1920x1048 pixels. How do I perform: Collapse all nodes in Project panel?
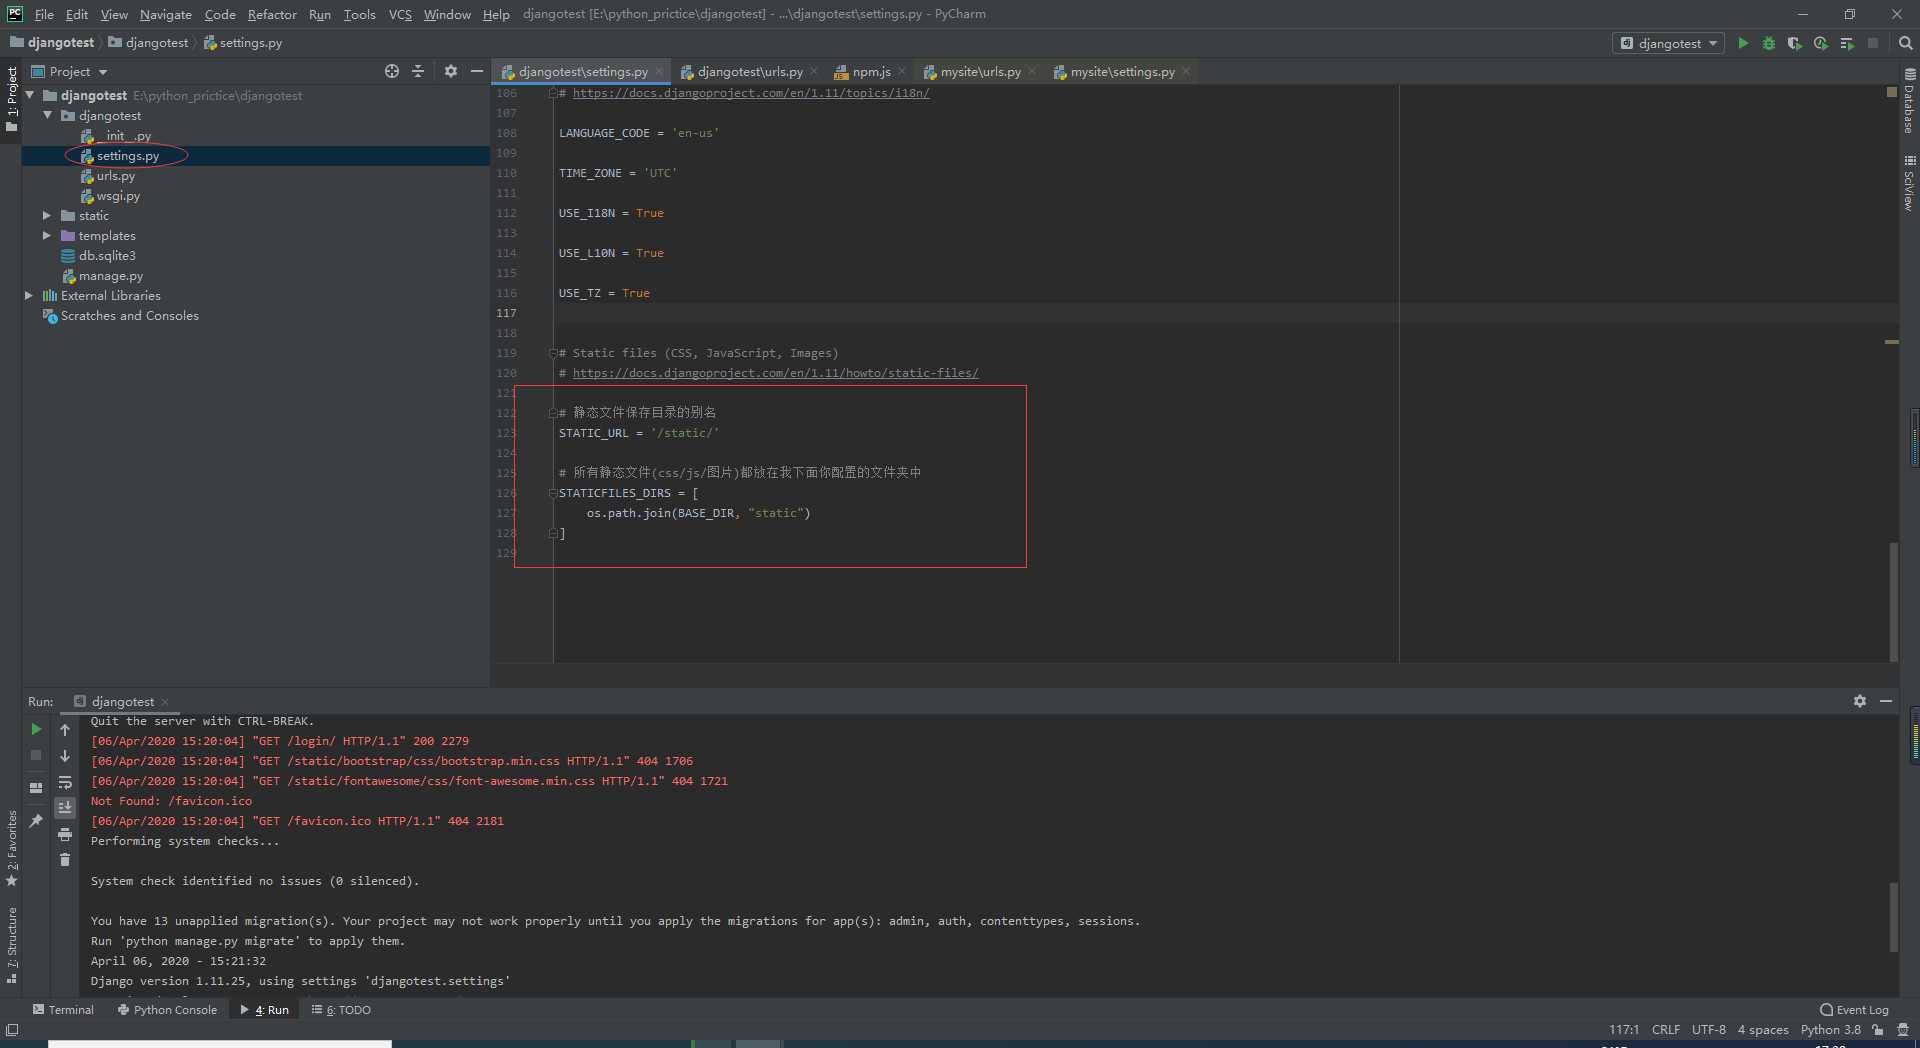(418, 71)
